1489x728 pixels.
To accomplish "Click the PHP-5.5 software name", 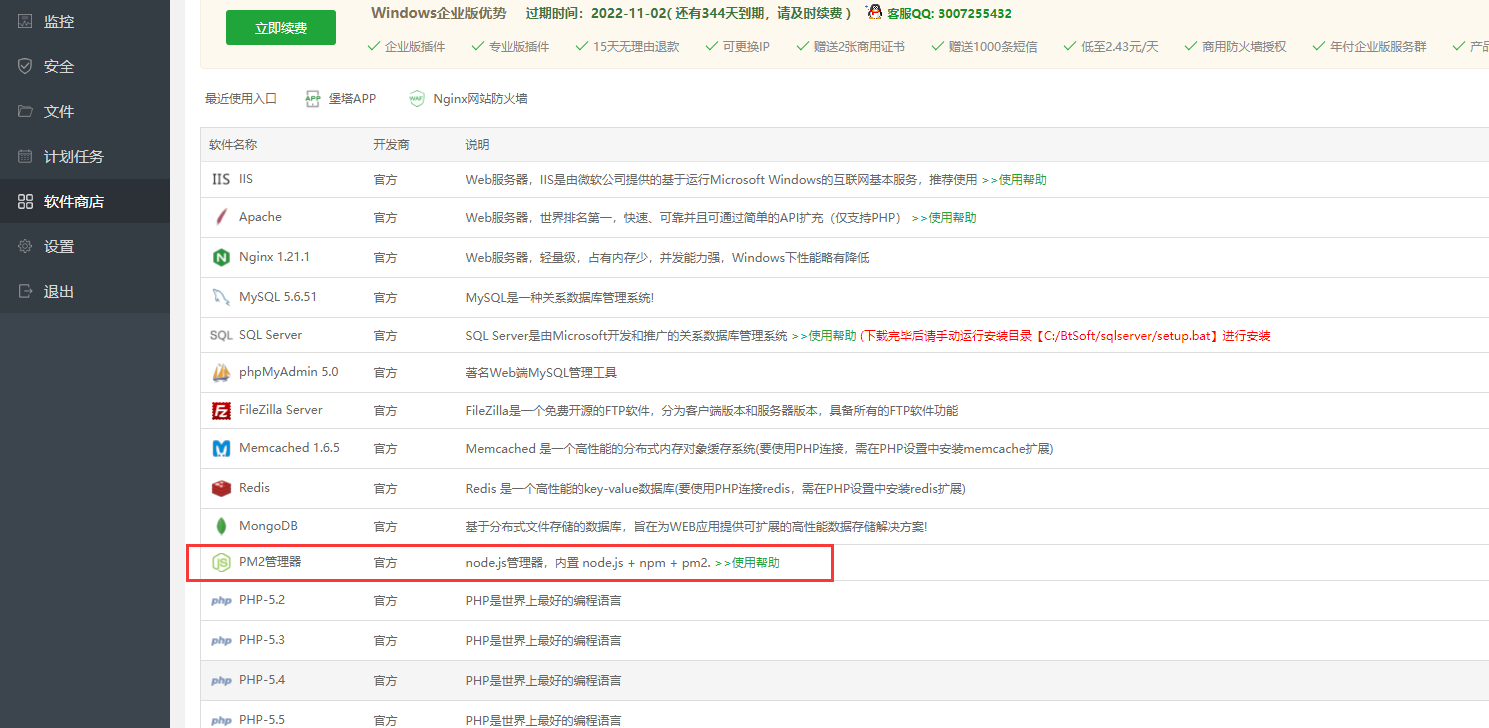I will [262, 719].
